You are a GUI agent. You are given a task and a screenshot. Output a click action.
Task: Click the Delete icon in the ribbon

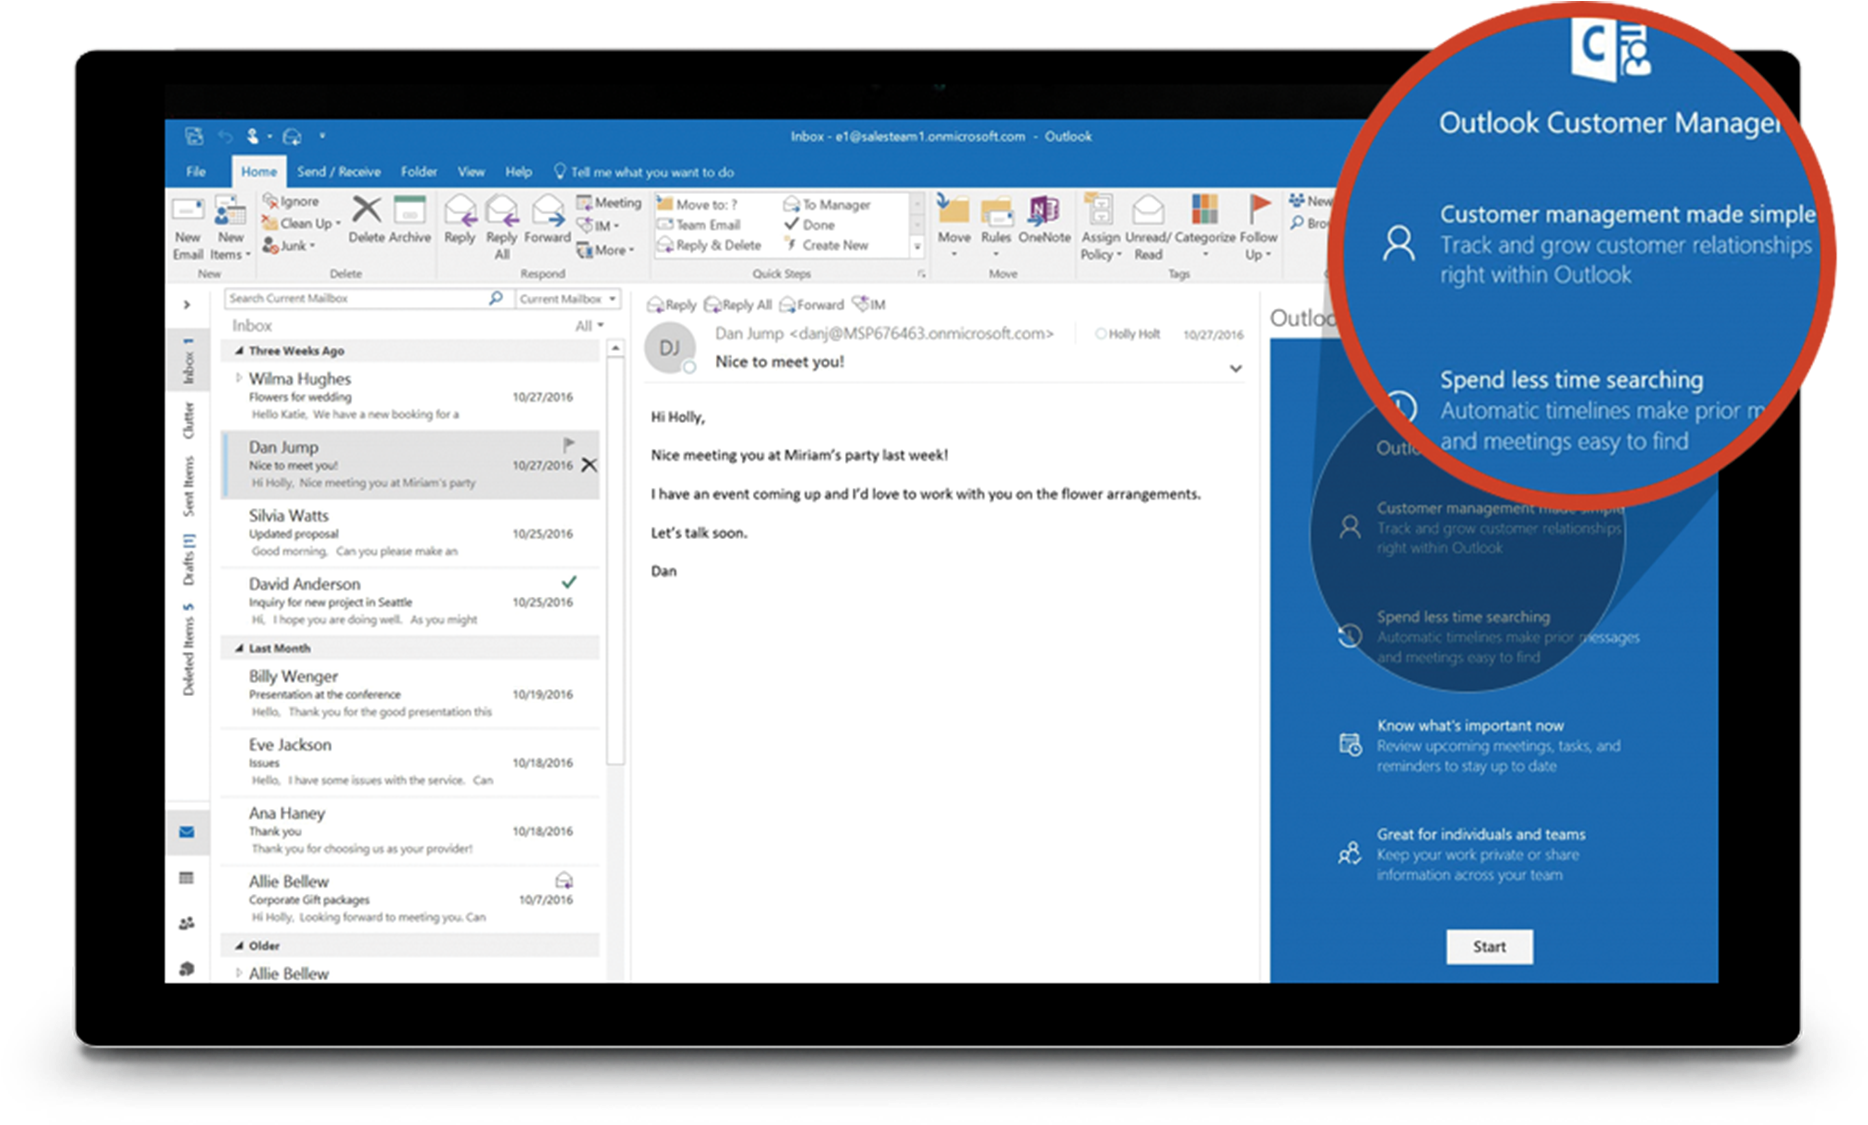coord(366,212)
